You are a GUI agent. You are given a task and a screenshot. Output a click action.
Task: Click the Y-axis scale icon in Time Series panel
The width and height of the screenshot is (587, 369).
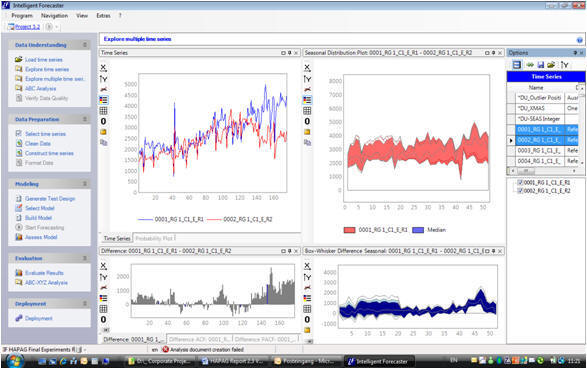tap(104, 79)
